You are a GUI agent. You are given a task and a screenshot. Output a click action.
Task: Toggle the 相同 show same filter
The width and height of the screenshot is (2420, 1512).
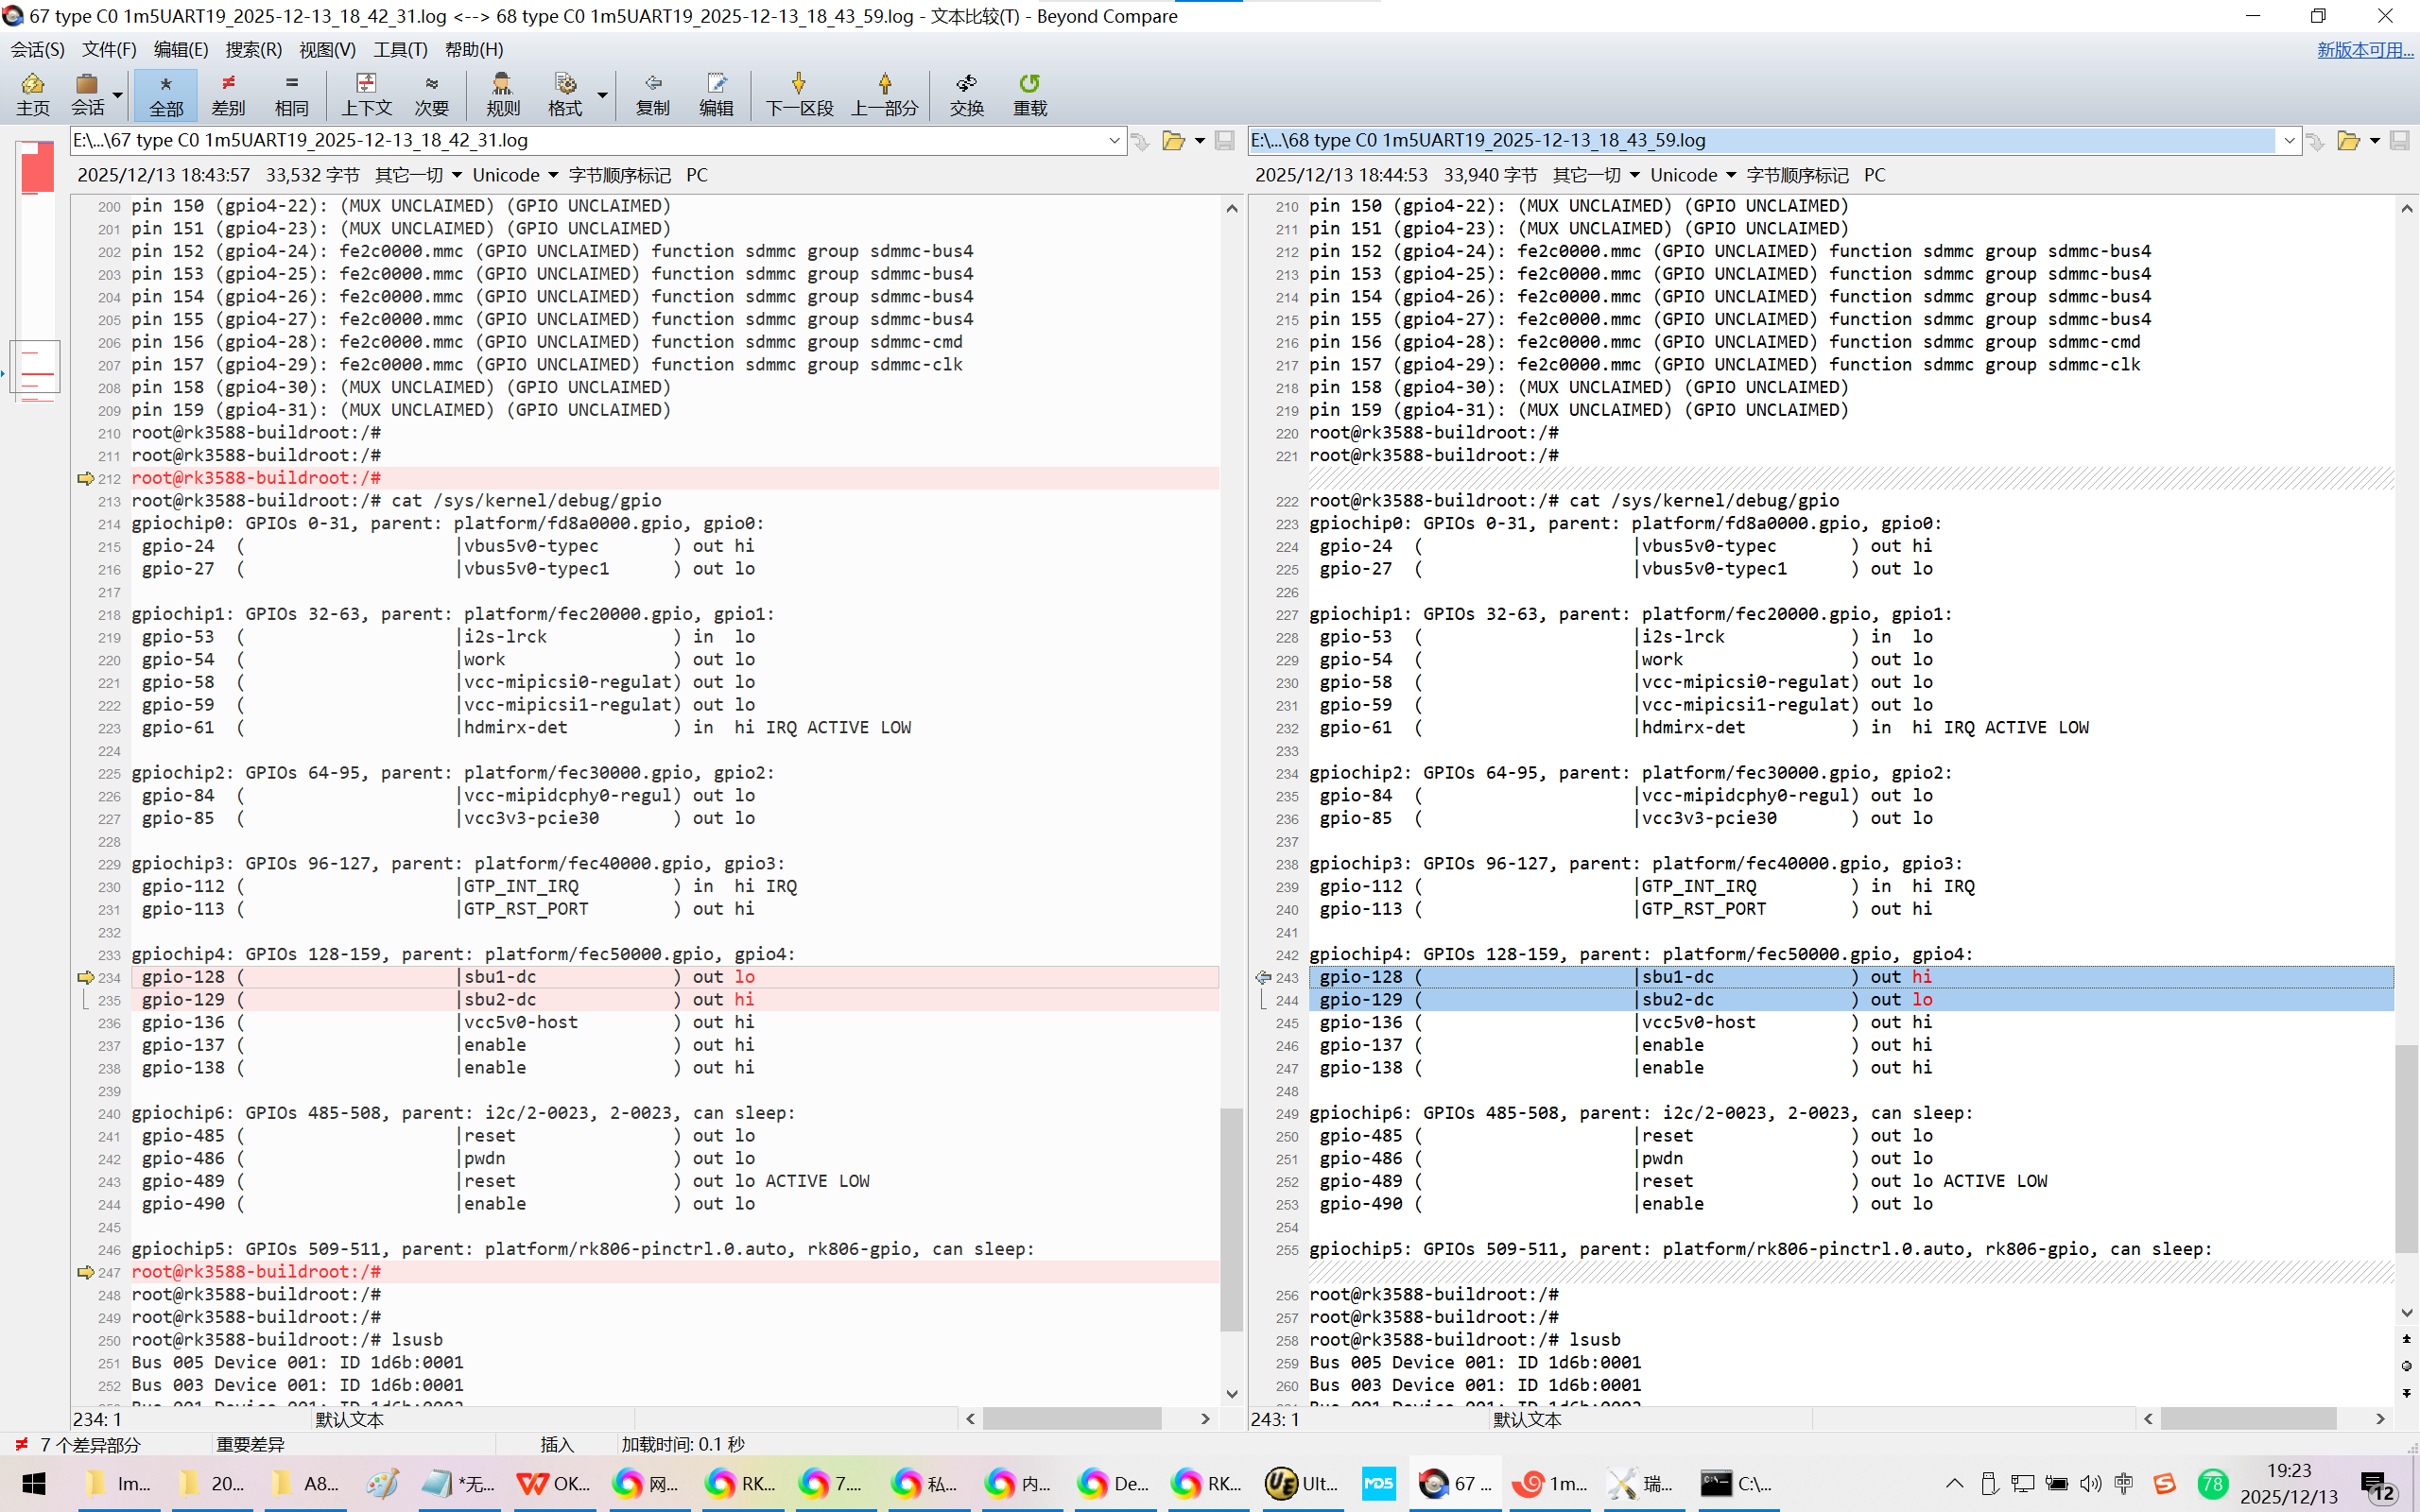(x=291, y=94)
